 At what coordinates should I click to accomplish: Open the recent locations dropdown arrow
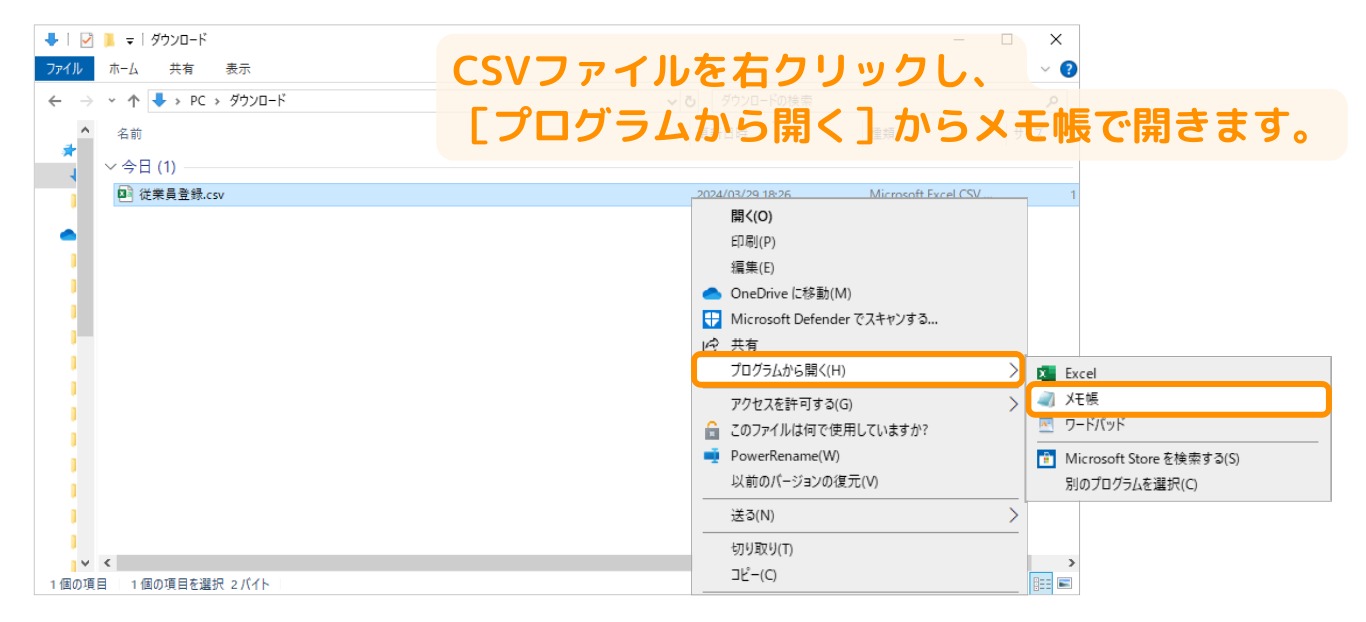[x=111, y=101]
